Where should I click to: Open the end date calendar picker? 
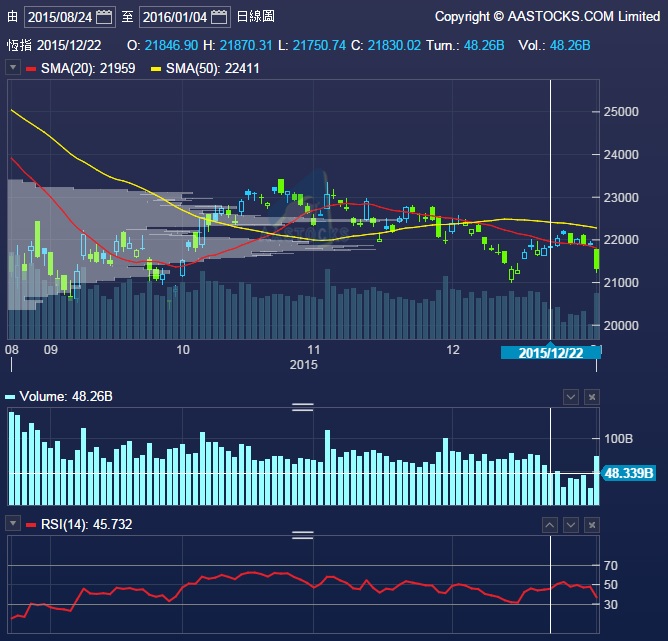(220, 17)
